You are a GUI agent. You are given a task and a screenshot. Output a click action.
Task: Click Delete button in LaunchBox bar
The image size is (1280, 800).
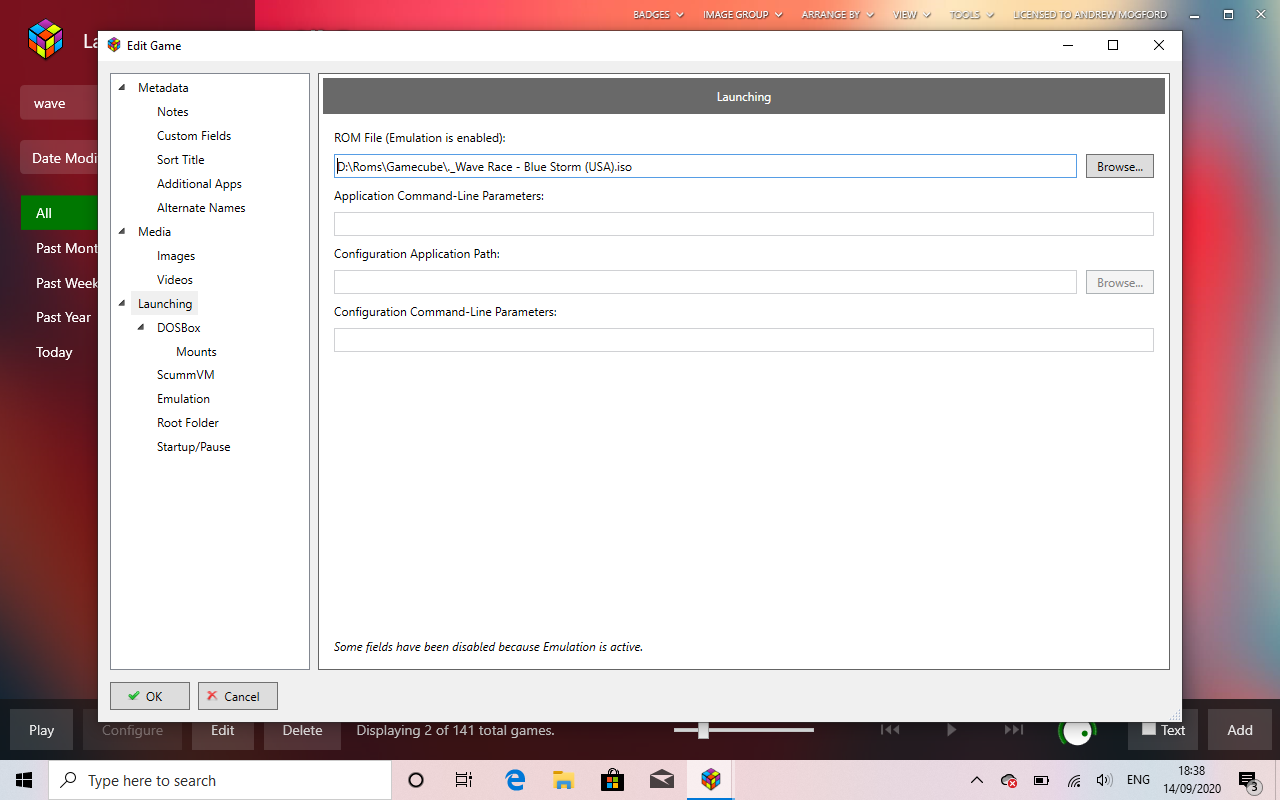tap(302, 730)
